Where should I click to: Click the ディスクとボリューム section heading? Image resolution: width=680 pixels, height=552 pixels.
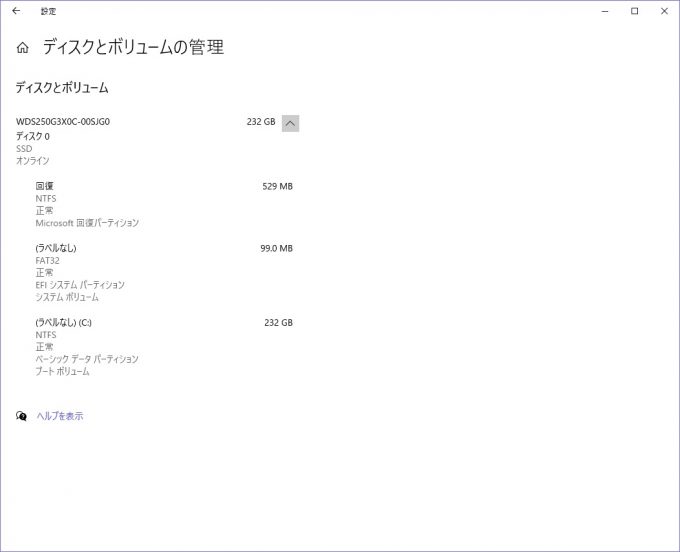tap(62, 88)
